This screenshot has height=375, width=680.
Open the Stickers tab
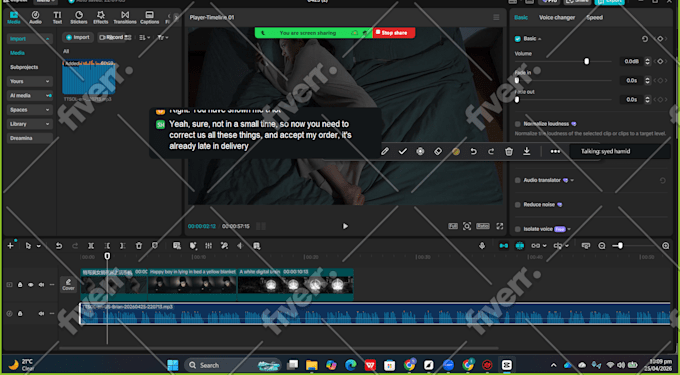(x=78, y=17)
